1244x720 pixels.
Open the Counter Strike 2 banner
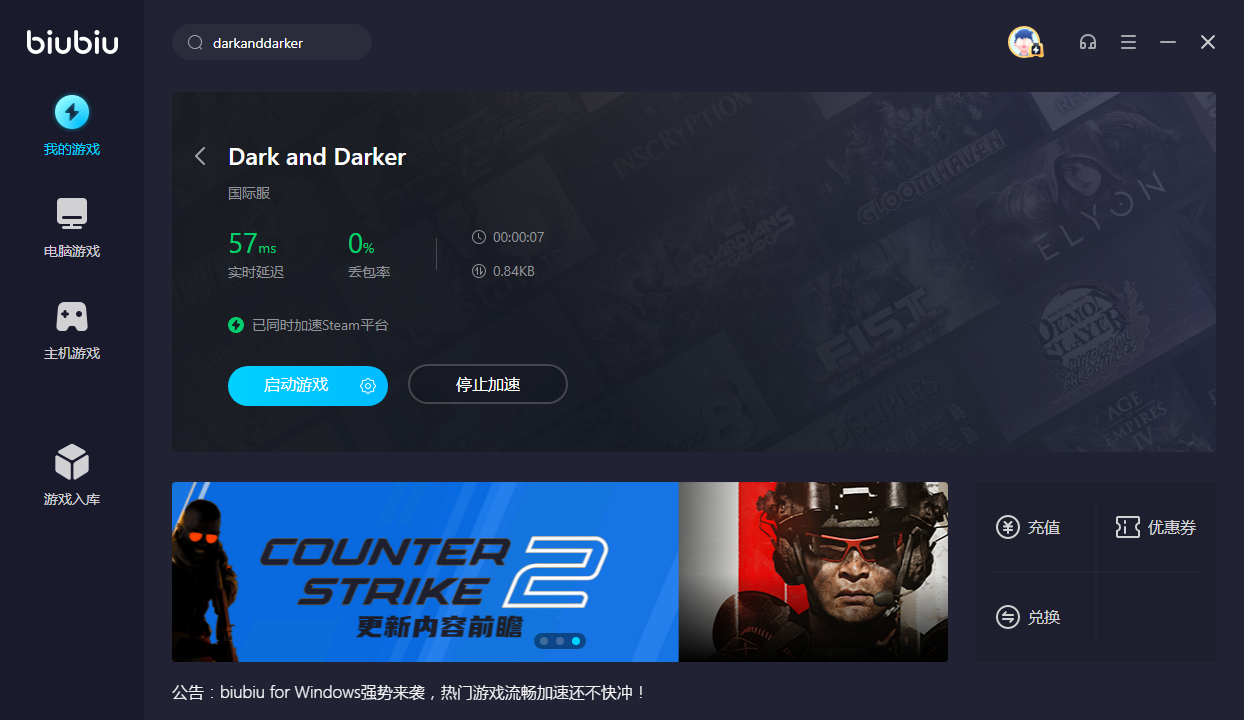(560, 572)
